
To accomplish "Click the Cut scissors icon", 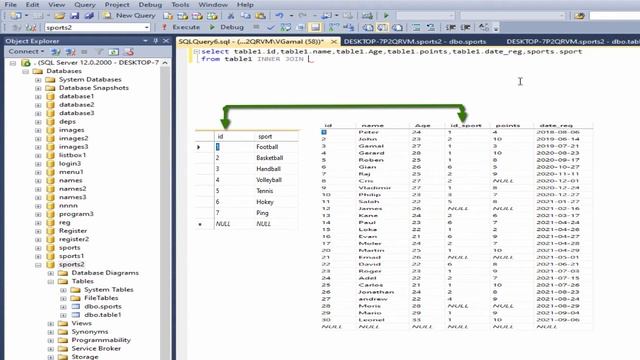I will 231,16.
